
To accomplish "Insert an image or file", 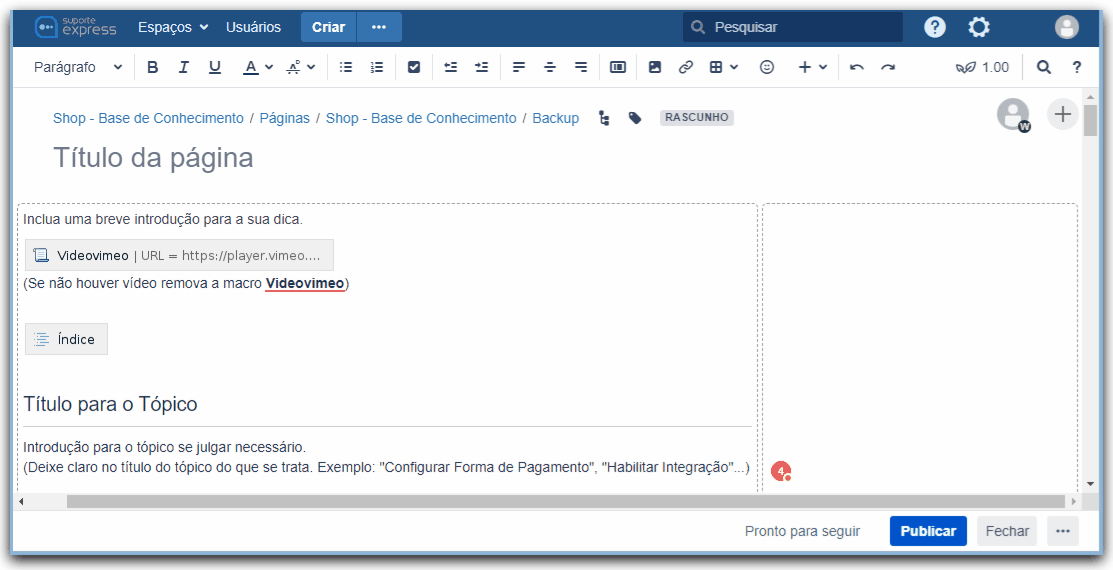I will (655, 67).
